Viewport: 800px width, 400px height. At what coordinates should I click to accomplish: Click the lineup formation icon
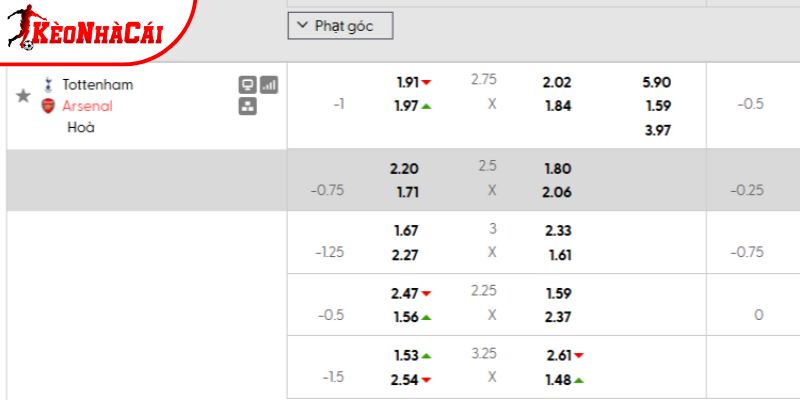pos(247,106)
